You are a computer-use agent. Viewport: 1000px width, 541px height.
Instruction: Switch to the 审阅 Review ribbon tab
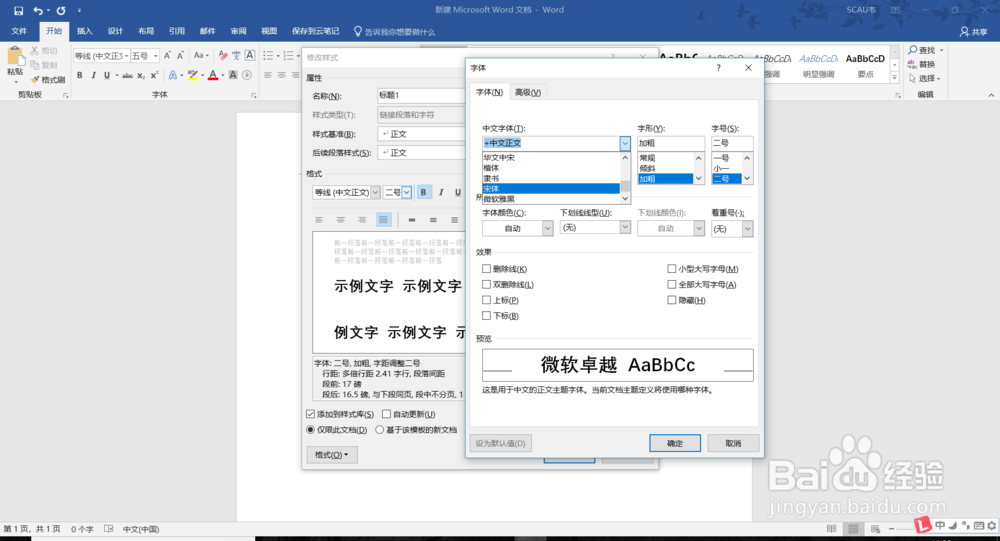239,31
